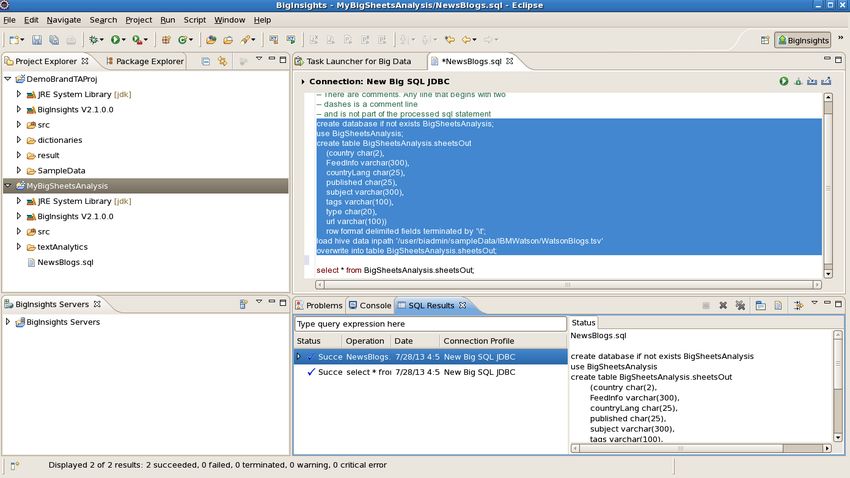The image size is (850, 478).
Task: Switch to Task Launcher for Big Data tab
Action: point(353,61)
